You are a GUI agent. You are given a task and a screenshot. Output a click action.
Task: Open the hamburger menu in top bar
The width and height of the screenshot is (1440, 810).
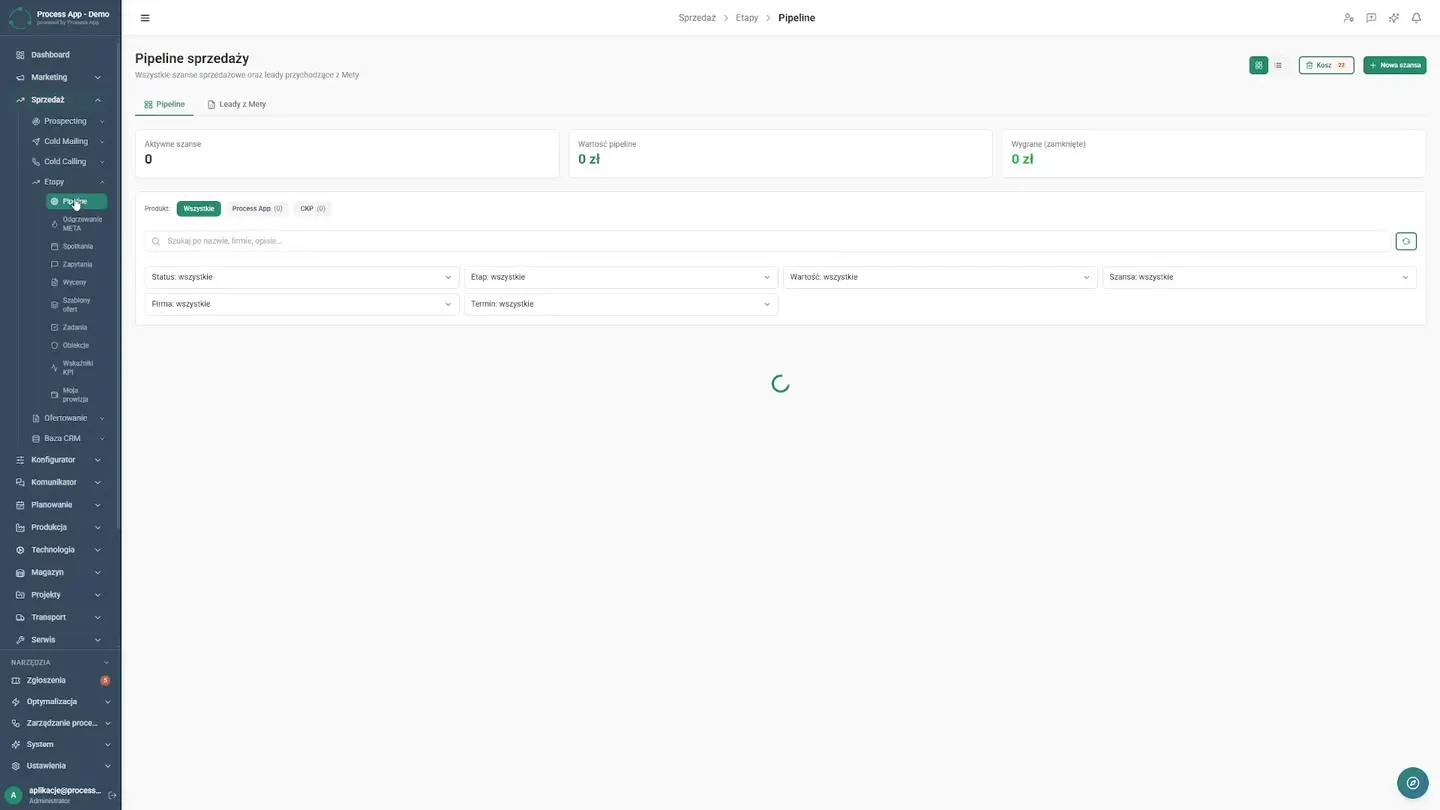pos(145,18)
